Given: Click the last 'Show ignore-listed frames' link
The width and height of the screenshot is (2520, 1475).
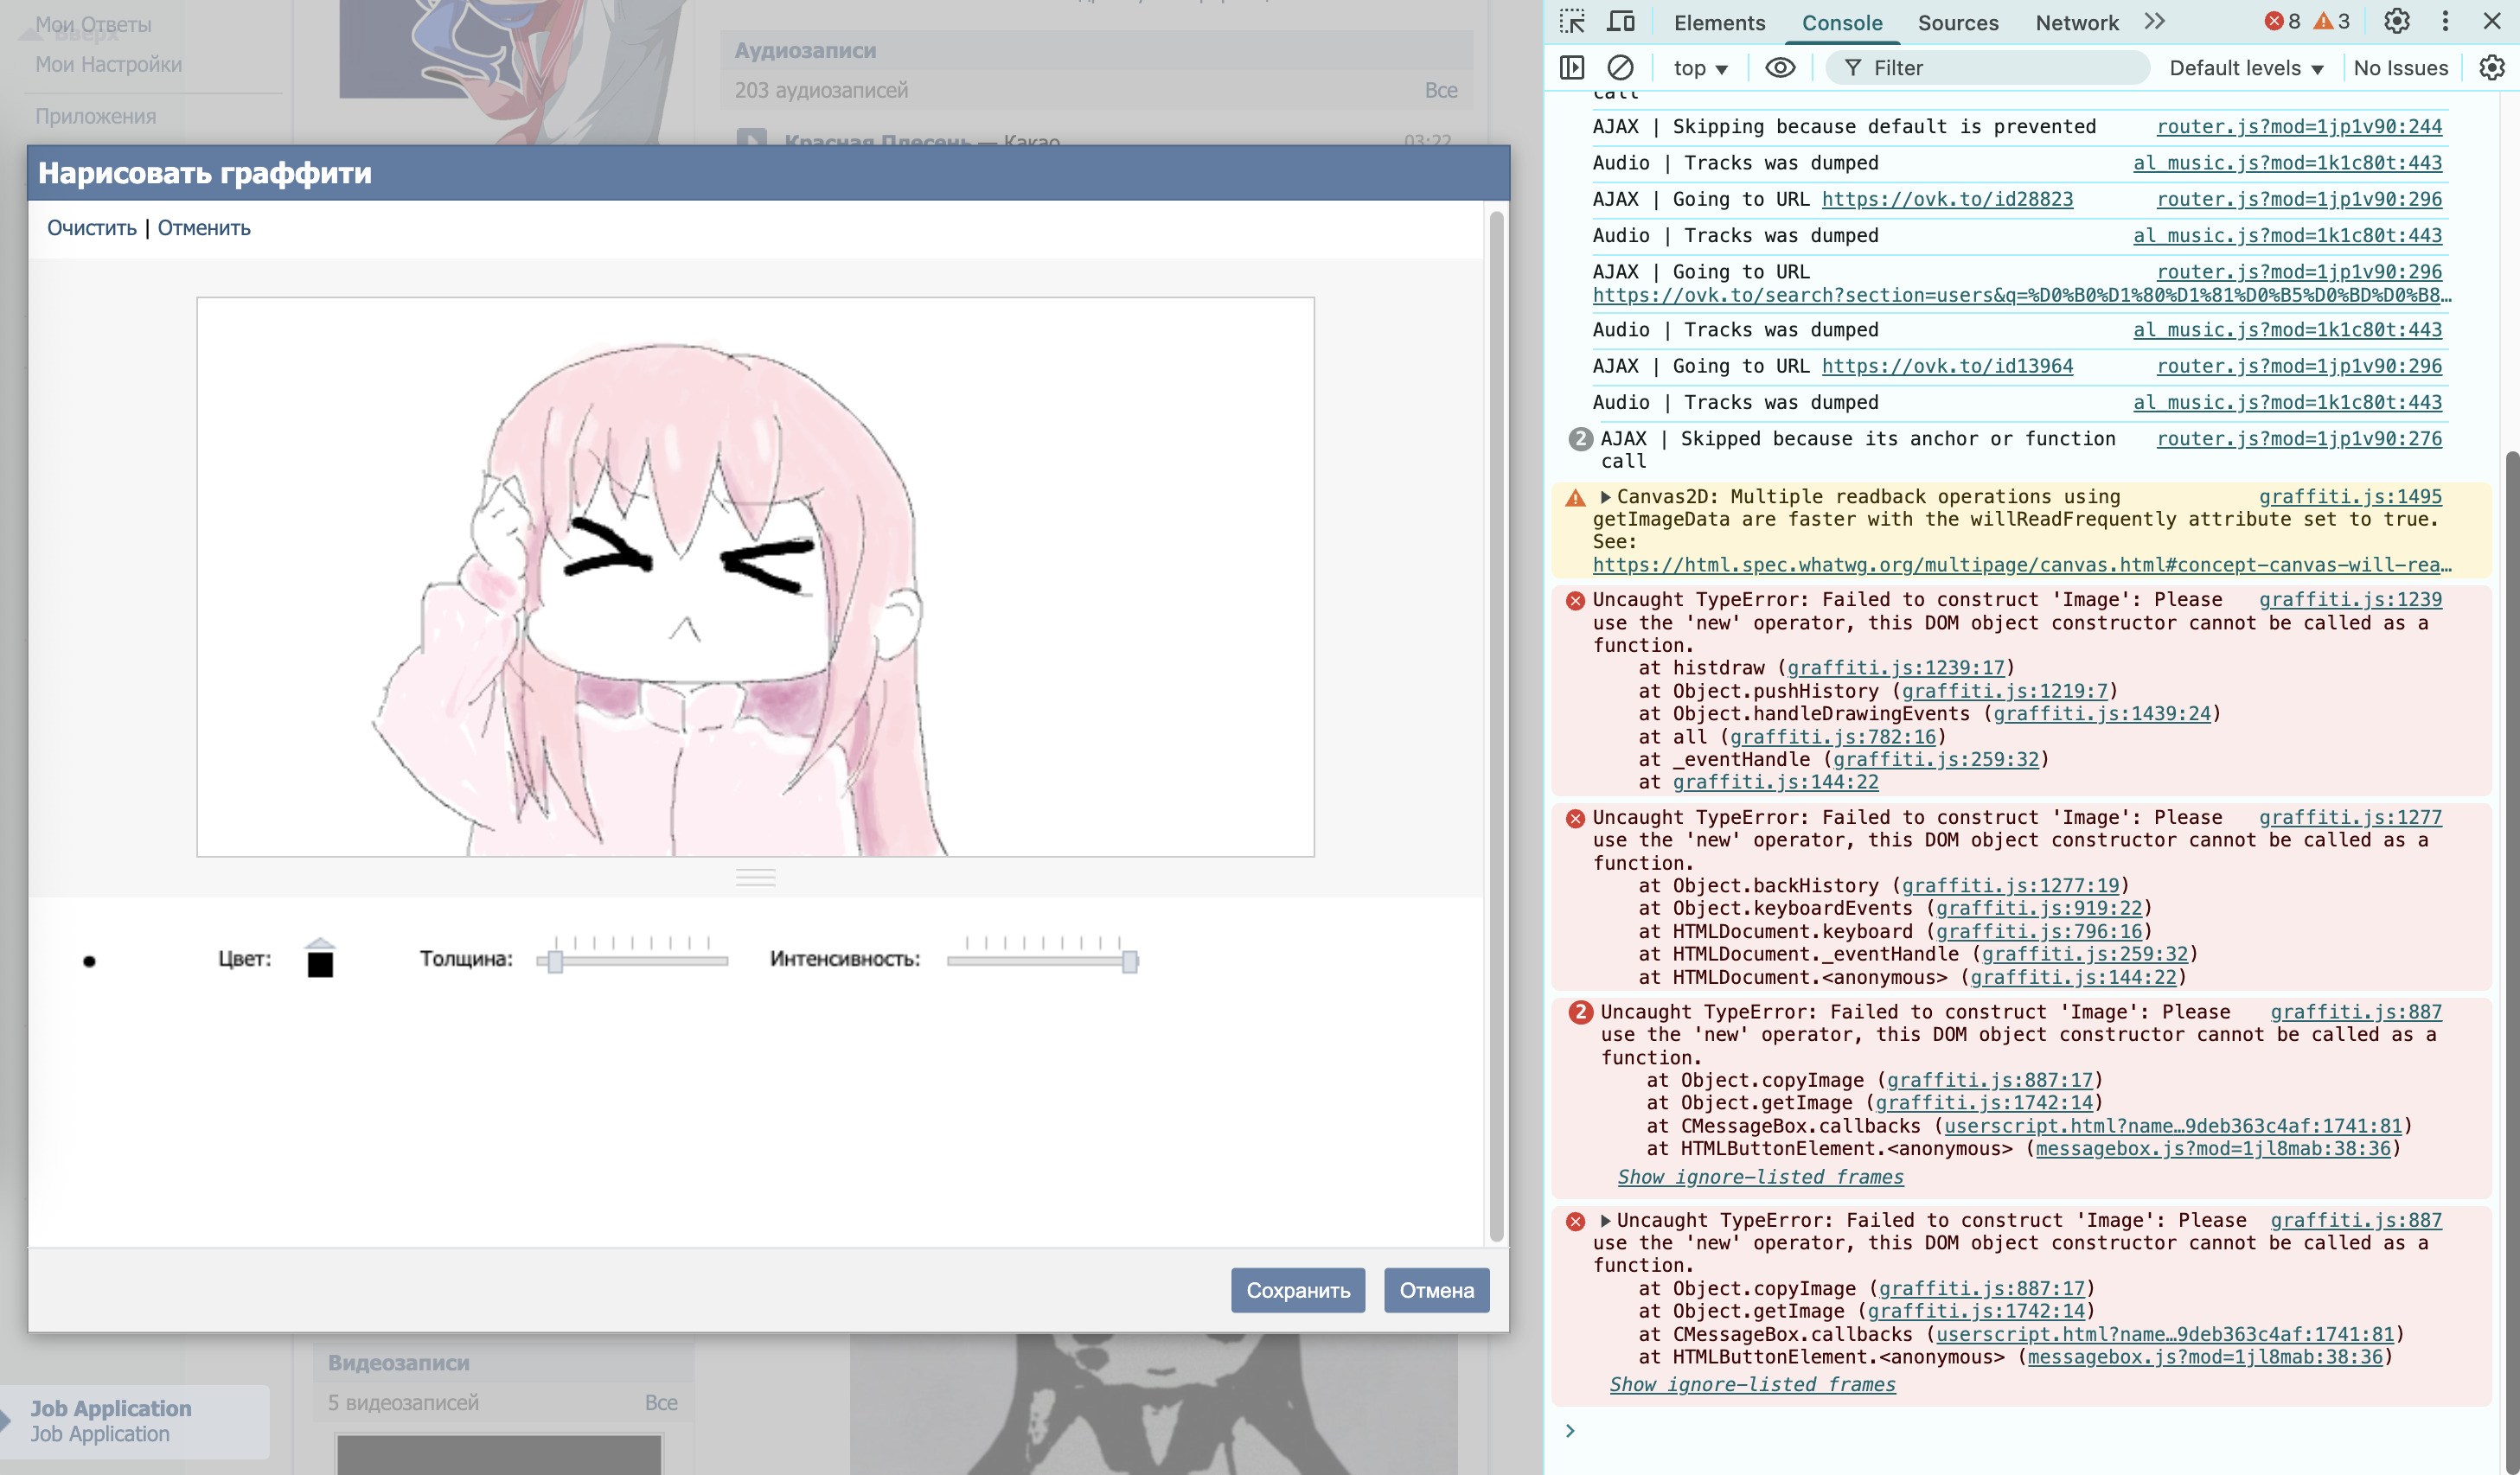Looking at the screenshot, I should 1752,1384.
